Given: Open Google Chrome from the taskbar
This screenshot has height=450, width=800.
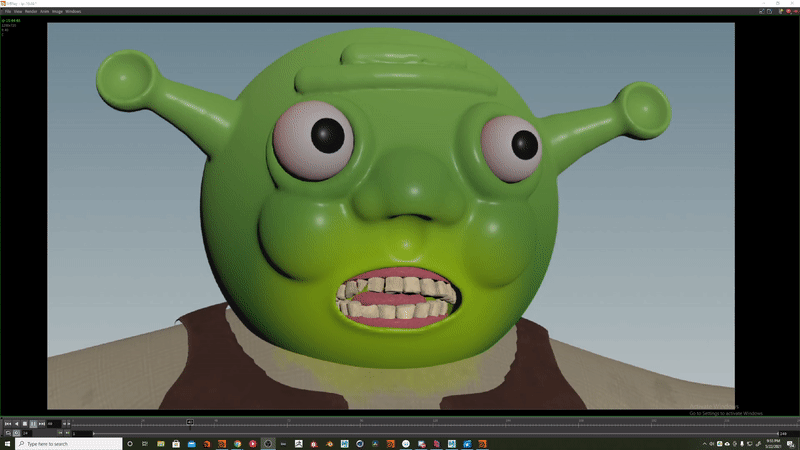Looking at the screenshot, I should [x=237, y=444].
